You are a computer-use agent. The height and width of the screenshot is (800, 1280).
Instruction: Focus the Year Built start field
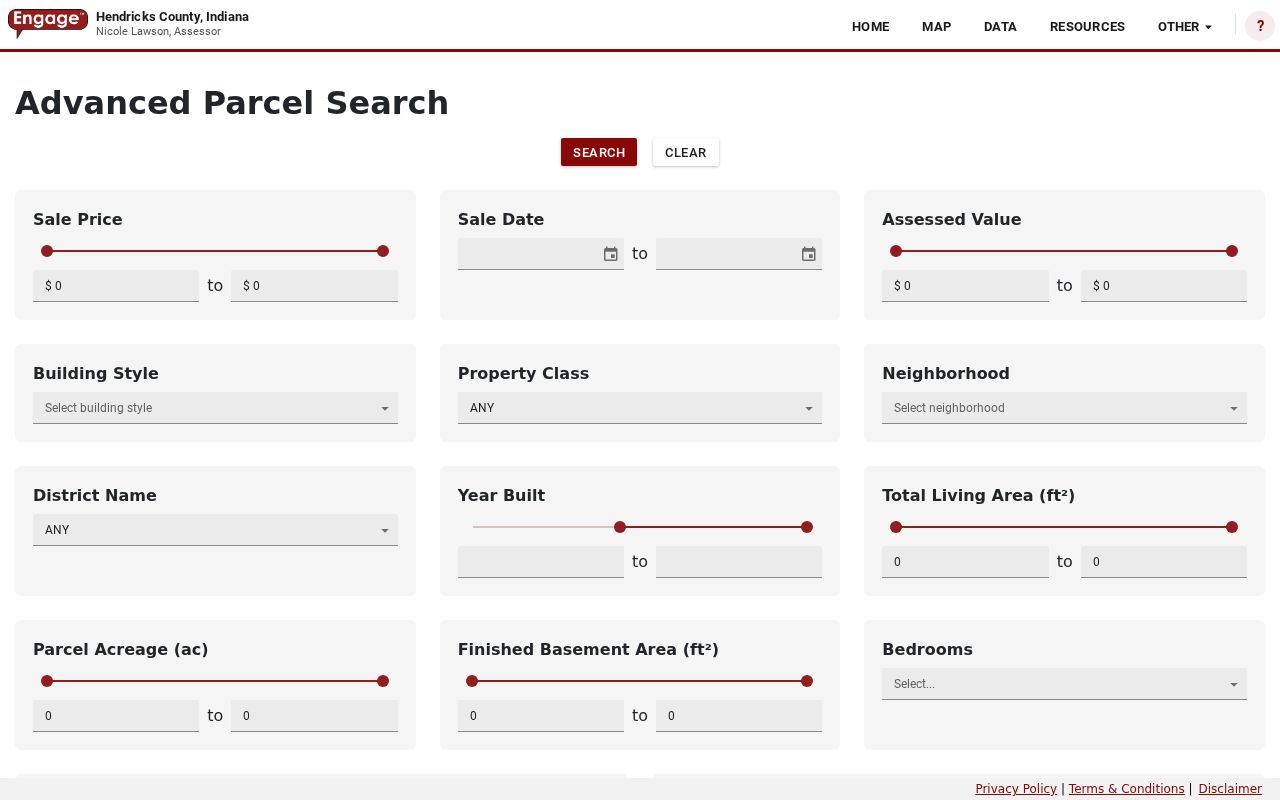[541, 562]
